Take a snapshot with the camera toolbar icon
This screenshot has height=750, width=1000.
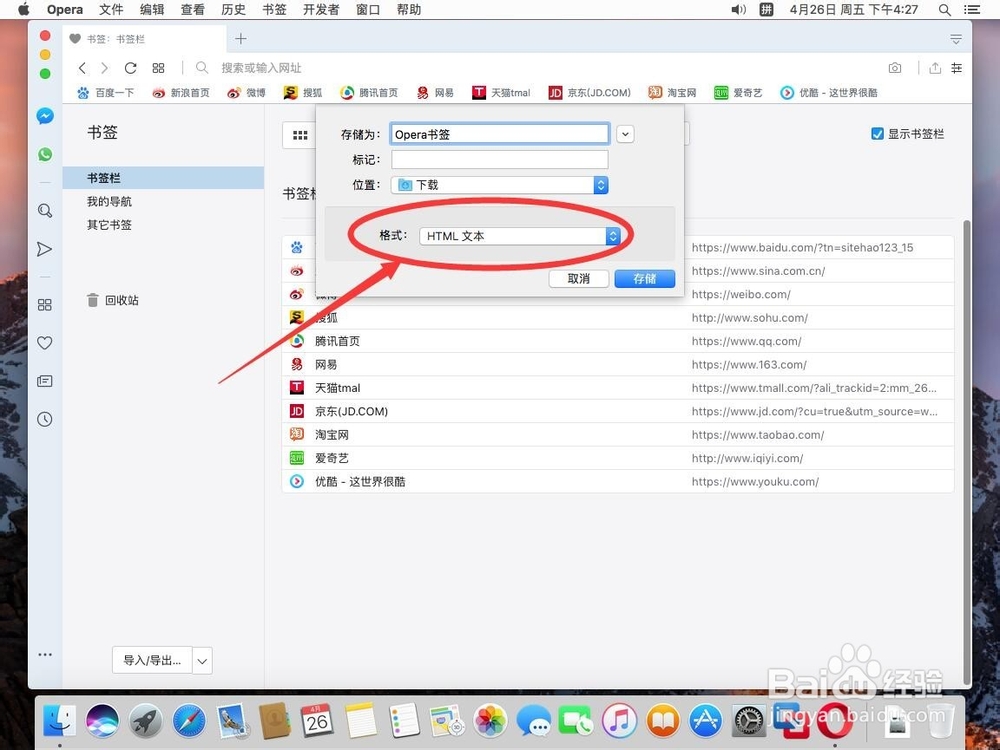click(x=894, y=67)
